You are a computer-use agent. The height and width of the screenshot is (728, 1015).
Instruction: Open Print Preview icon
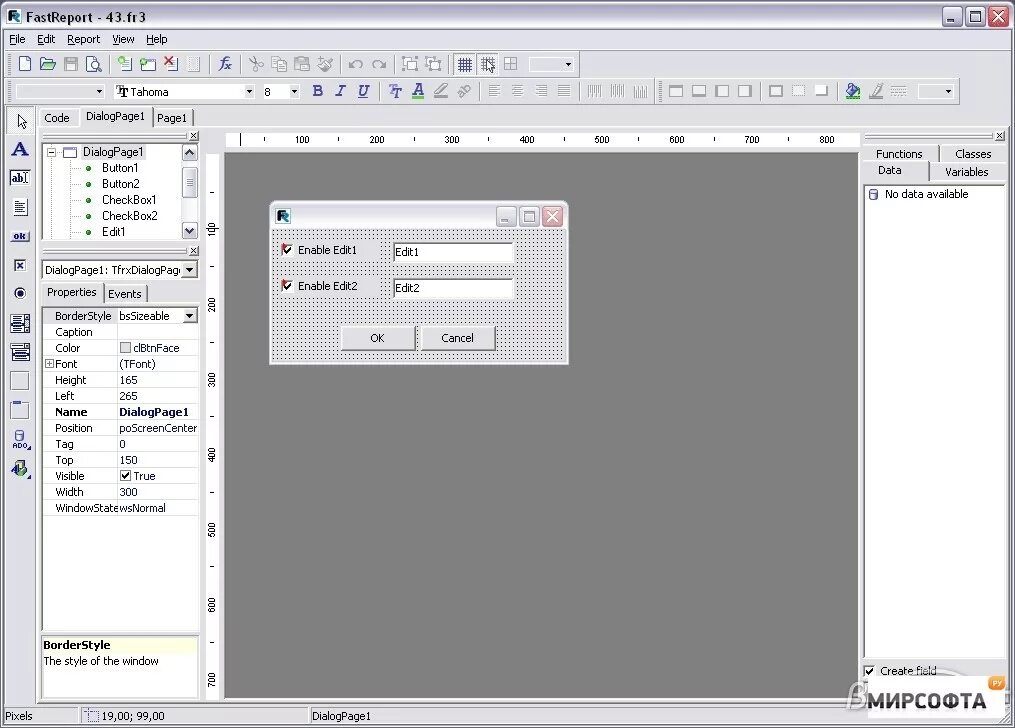[x=94, y=63]
